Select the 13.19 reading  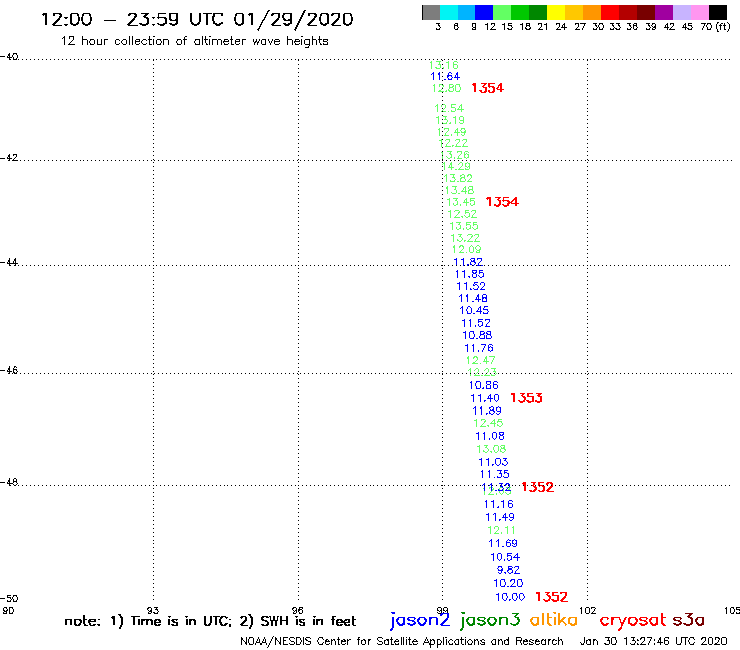pyautogui.click(x=450, y=120)
